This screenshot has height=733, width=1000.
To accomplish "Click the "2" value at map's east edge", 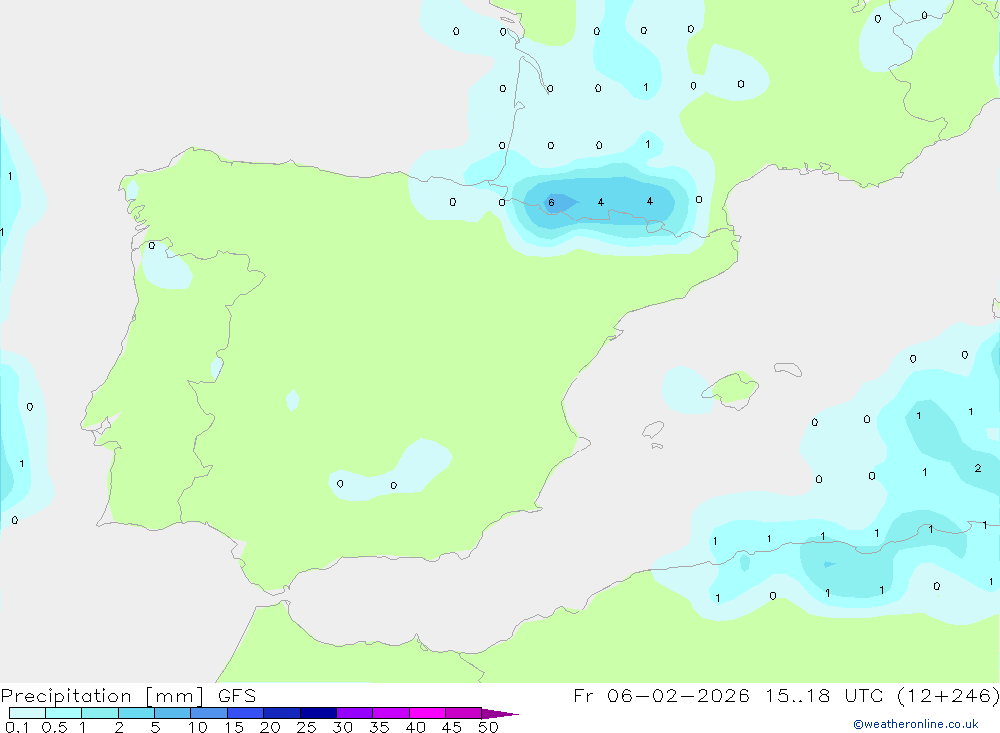I will coord(978,468).
